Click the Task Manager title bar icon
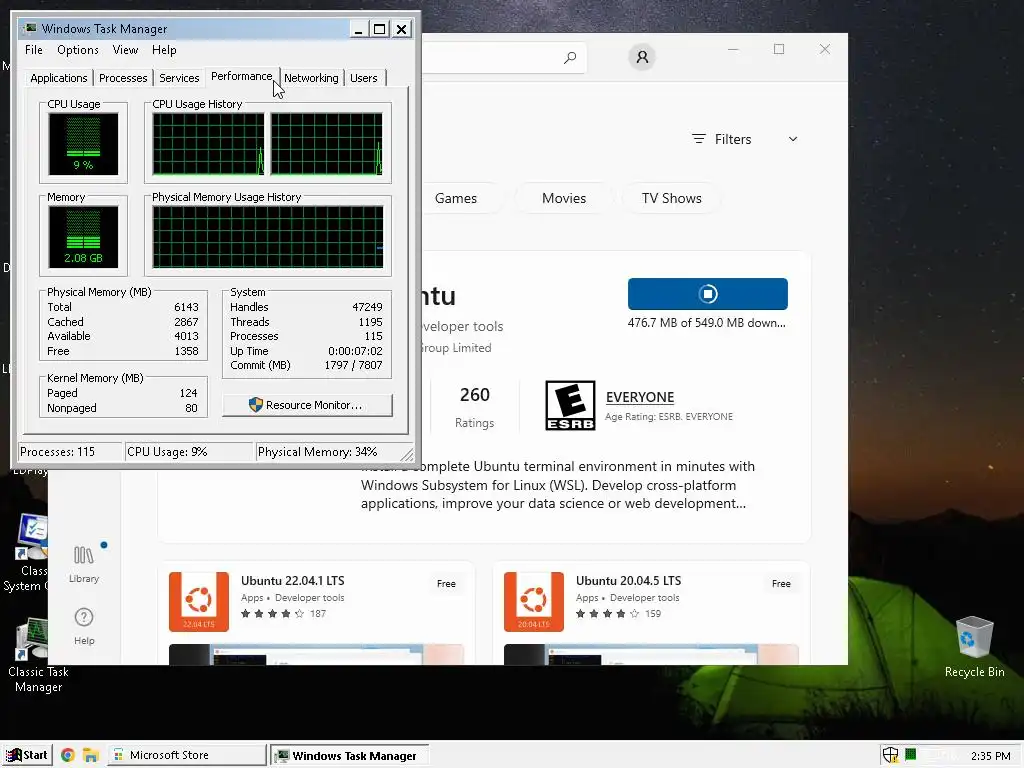 coord(29,29)
